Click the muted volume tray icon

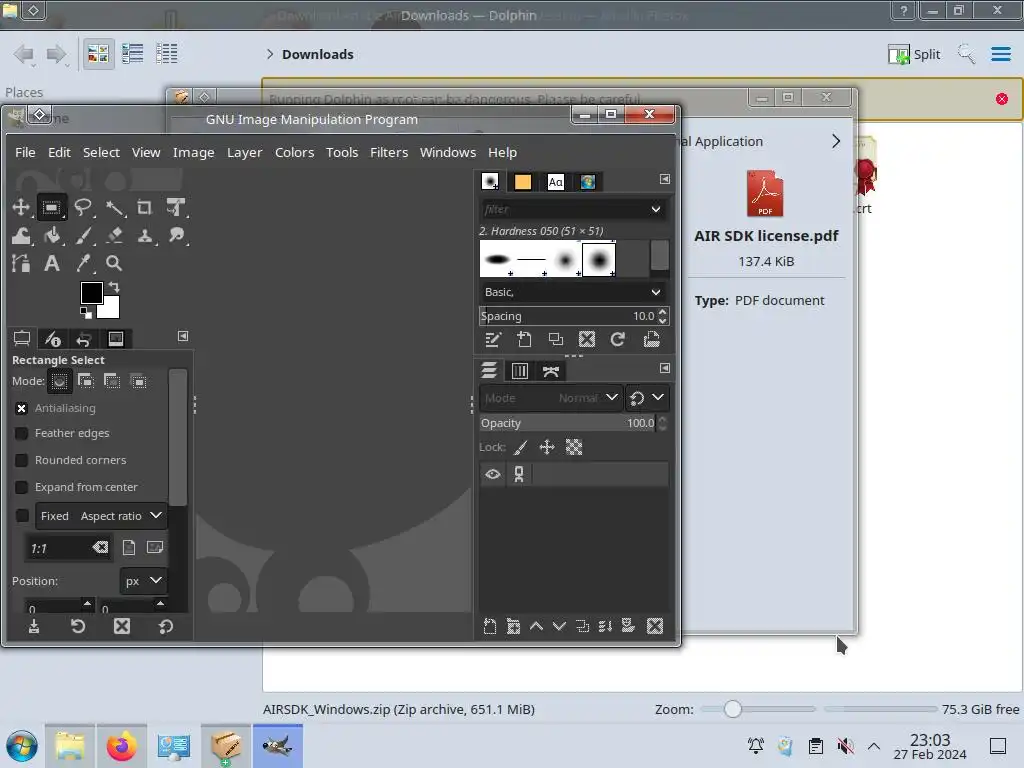tap(845, 746)
